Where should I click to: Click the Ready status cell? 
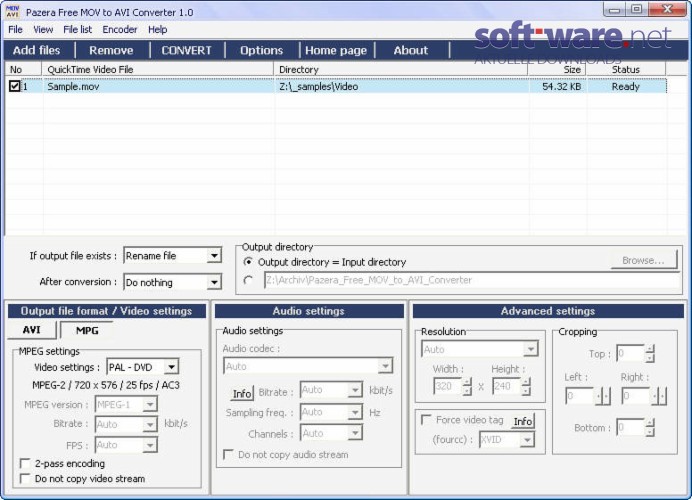tap(625, 86)
